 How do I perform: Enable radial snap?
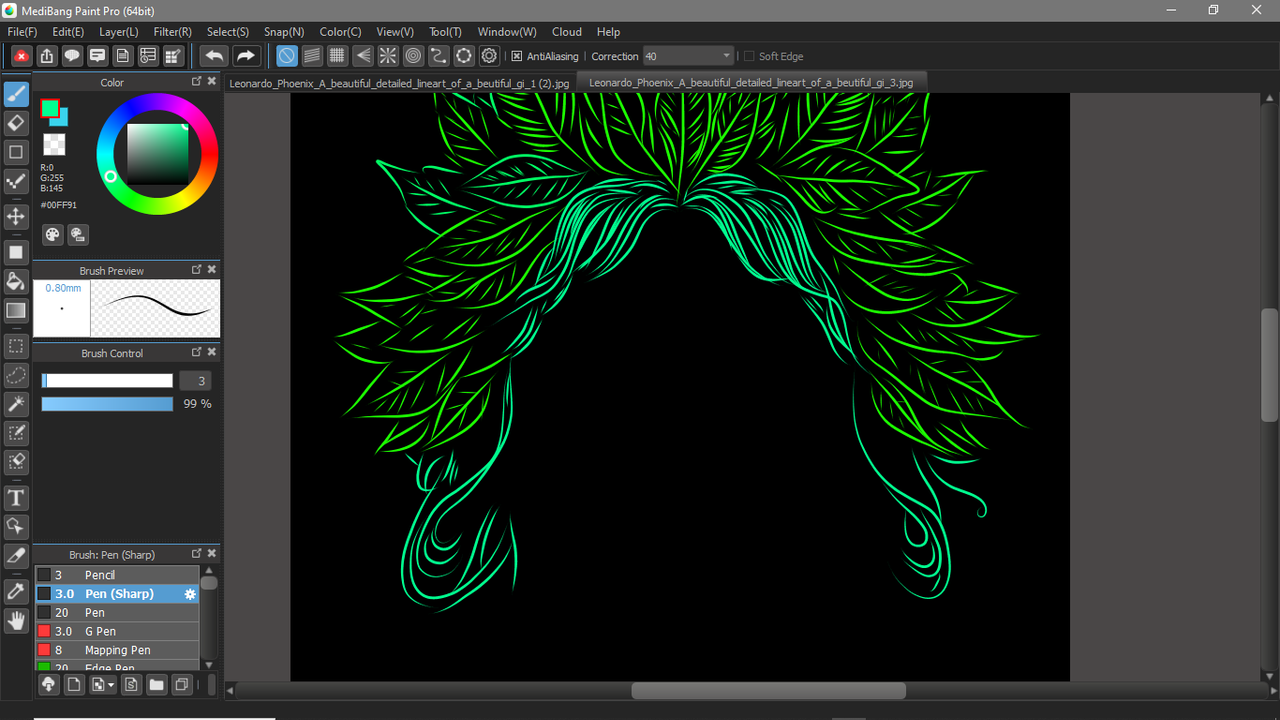tap(388, 56)
